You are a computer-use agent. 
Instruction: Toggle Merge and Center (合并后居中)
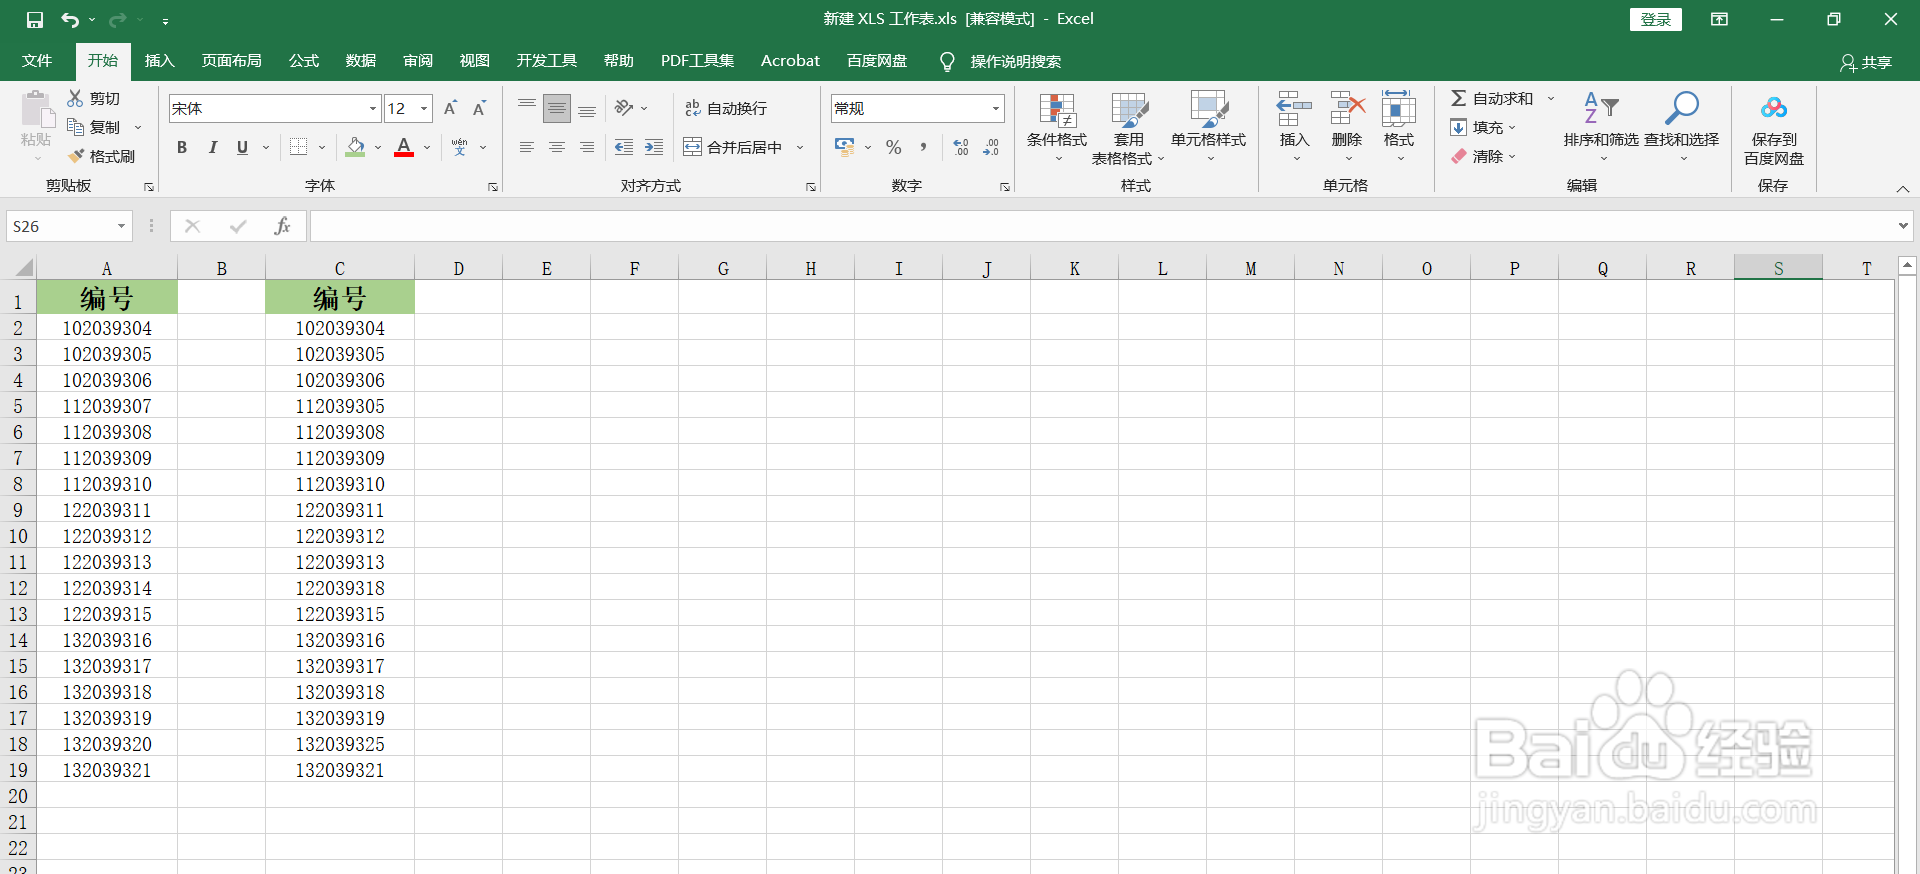pyautogui.click(x=733, y=147)
